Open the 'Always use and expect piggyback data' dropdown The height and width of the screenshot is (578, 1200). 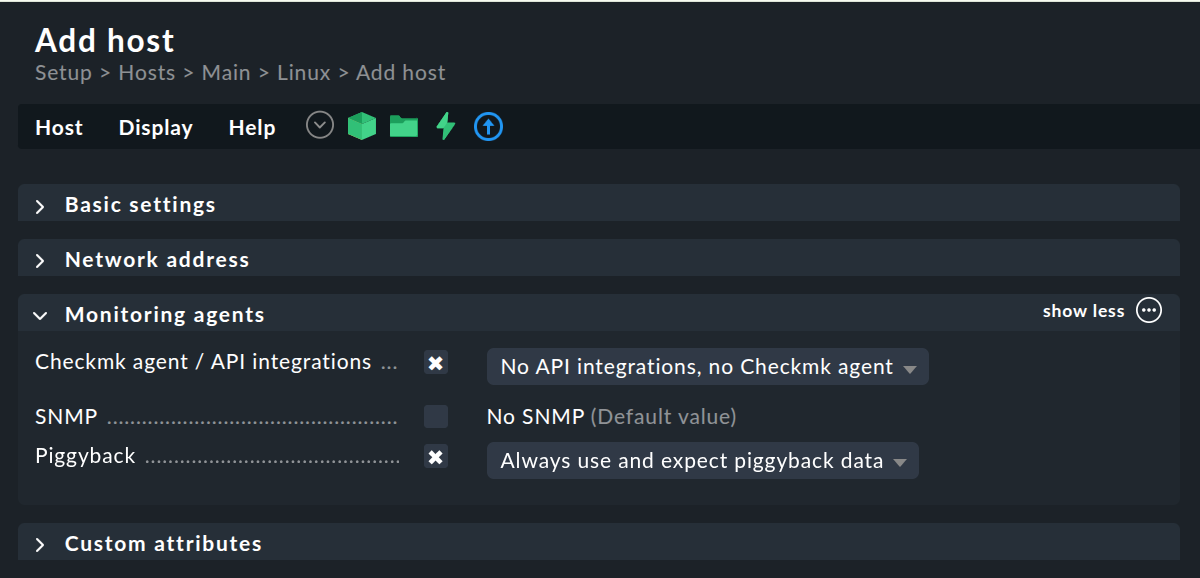pos(702,460)
